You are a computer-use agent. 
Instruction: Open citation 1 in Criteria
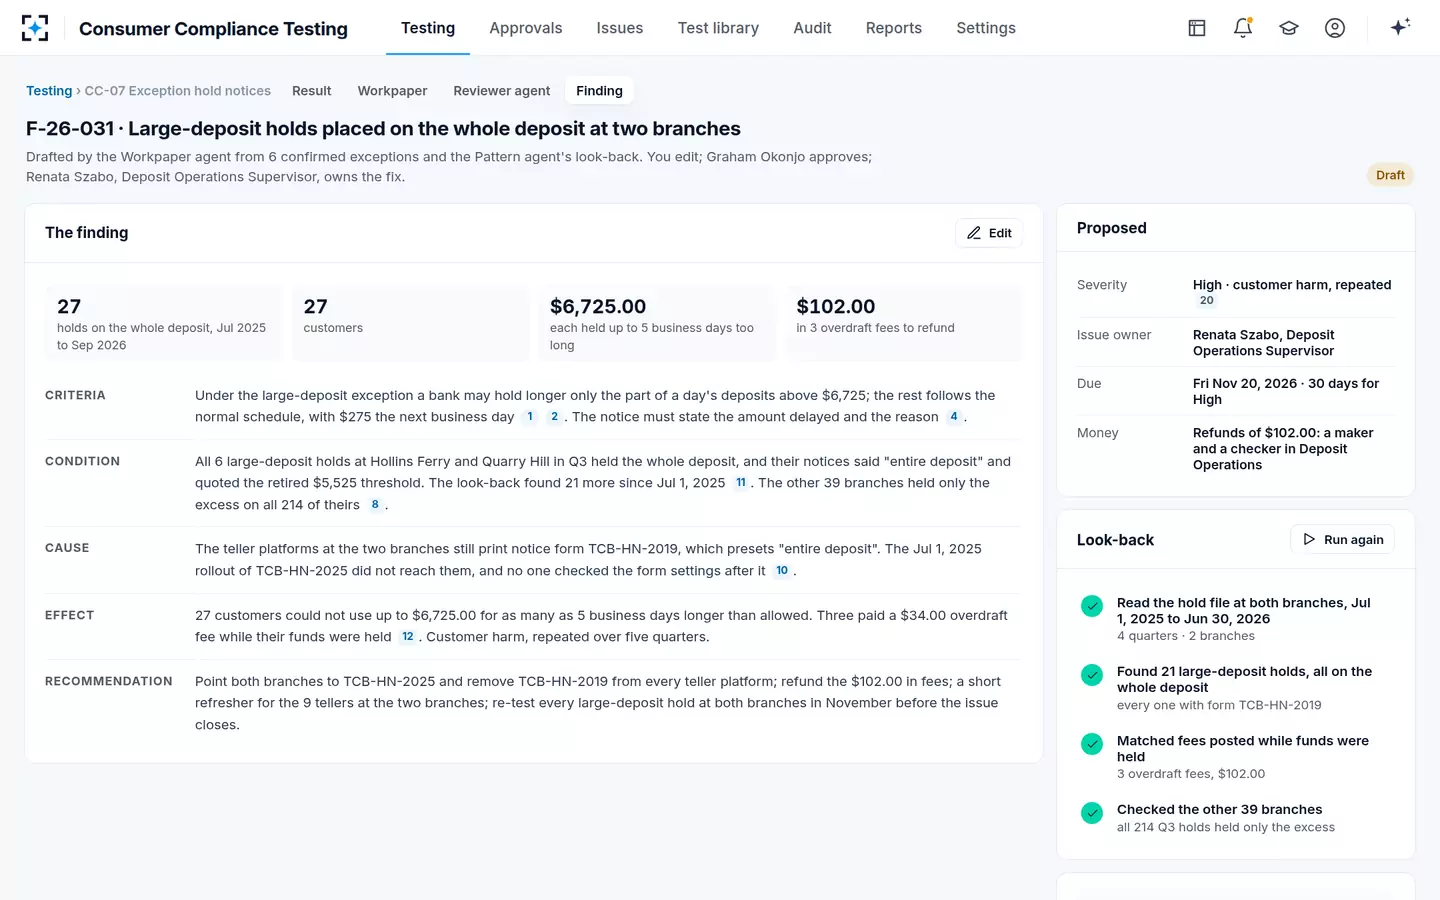coord(530,417)
